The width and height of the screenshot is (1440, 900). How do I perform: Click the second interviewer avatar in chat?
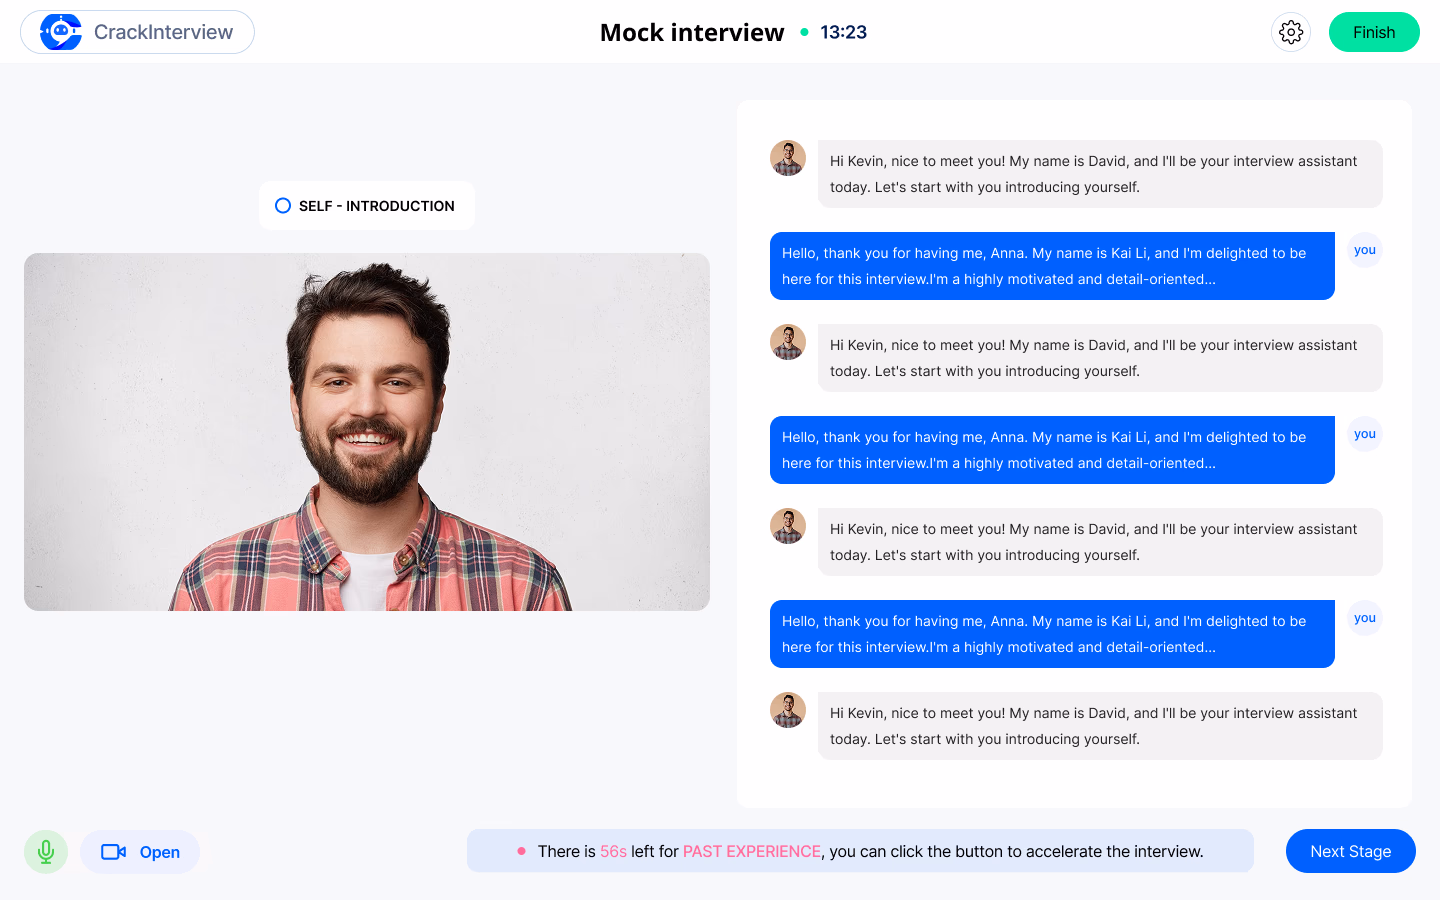click(x=788, y=342)
